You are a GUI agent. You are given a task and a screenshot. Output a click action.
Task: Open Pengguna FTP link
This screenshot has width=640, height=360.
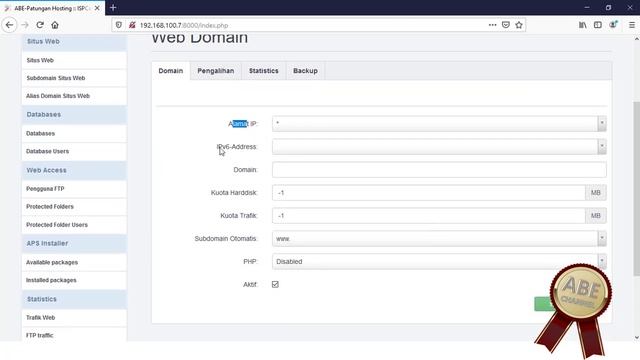click(74, 189)
